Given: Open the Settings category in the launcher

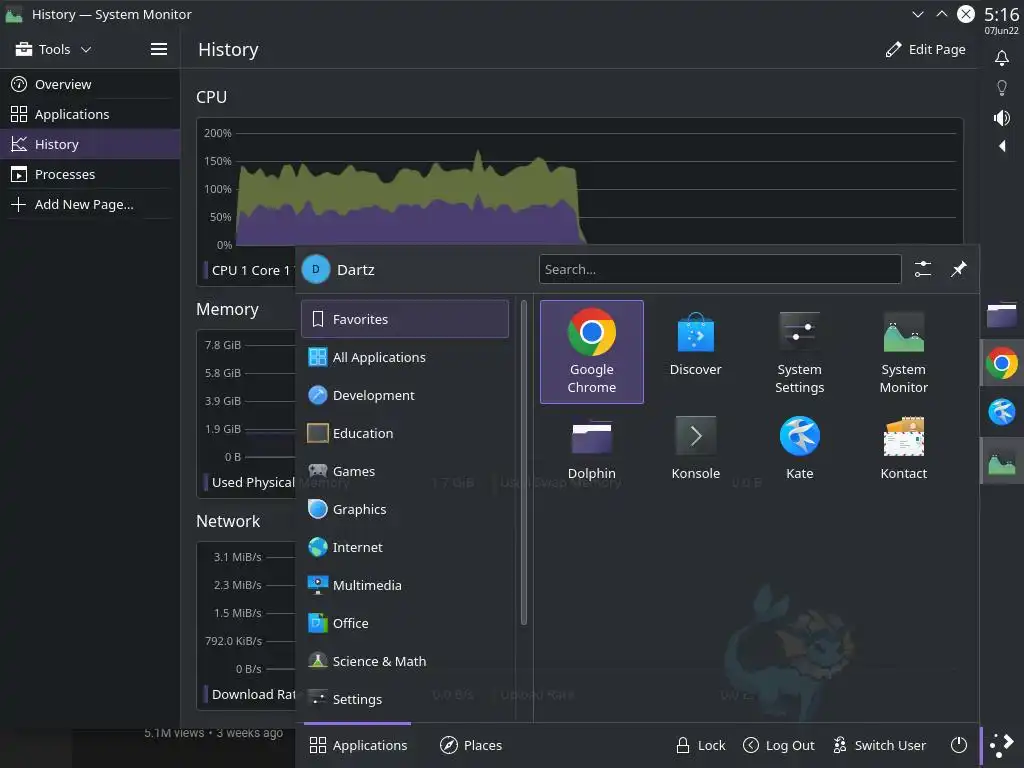Looking at the screenshot, I should 405,699.
